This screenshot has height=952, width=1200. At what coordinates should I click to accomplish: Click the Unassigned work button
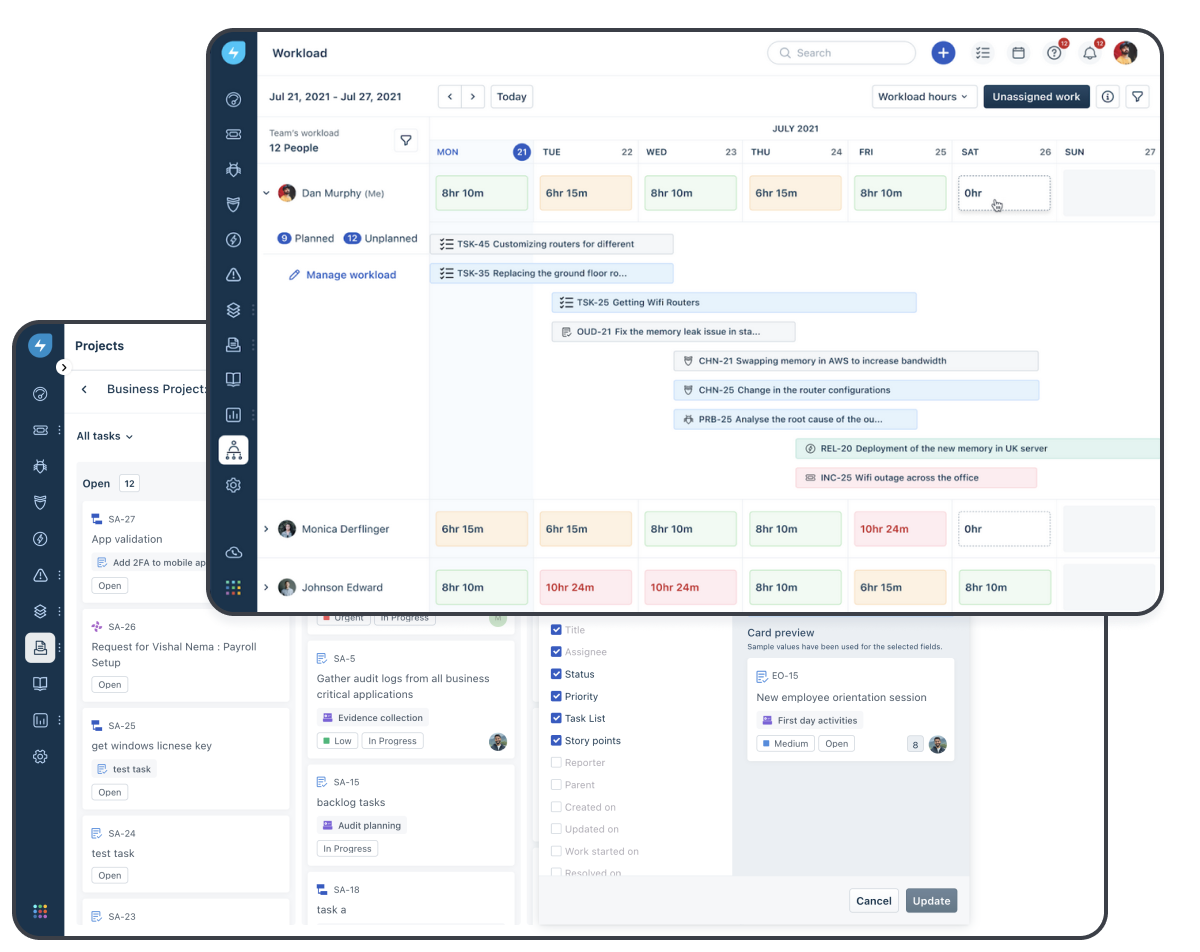(1036, 97)
